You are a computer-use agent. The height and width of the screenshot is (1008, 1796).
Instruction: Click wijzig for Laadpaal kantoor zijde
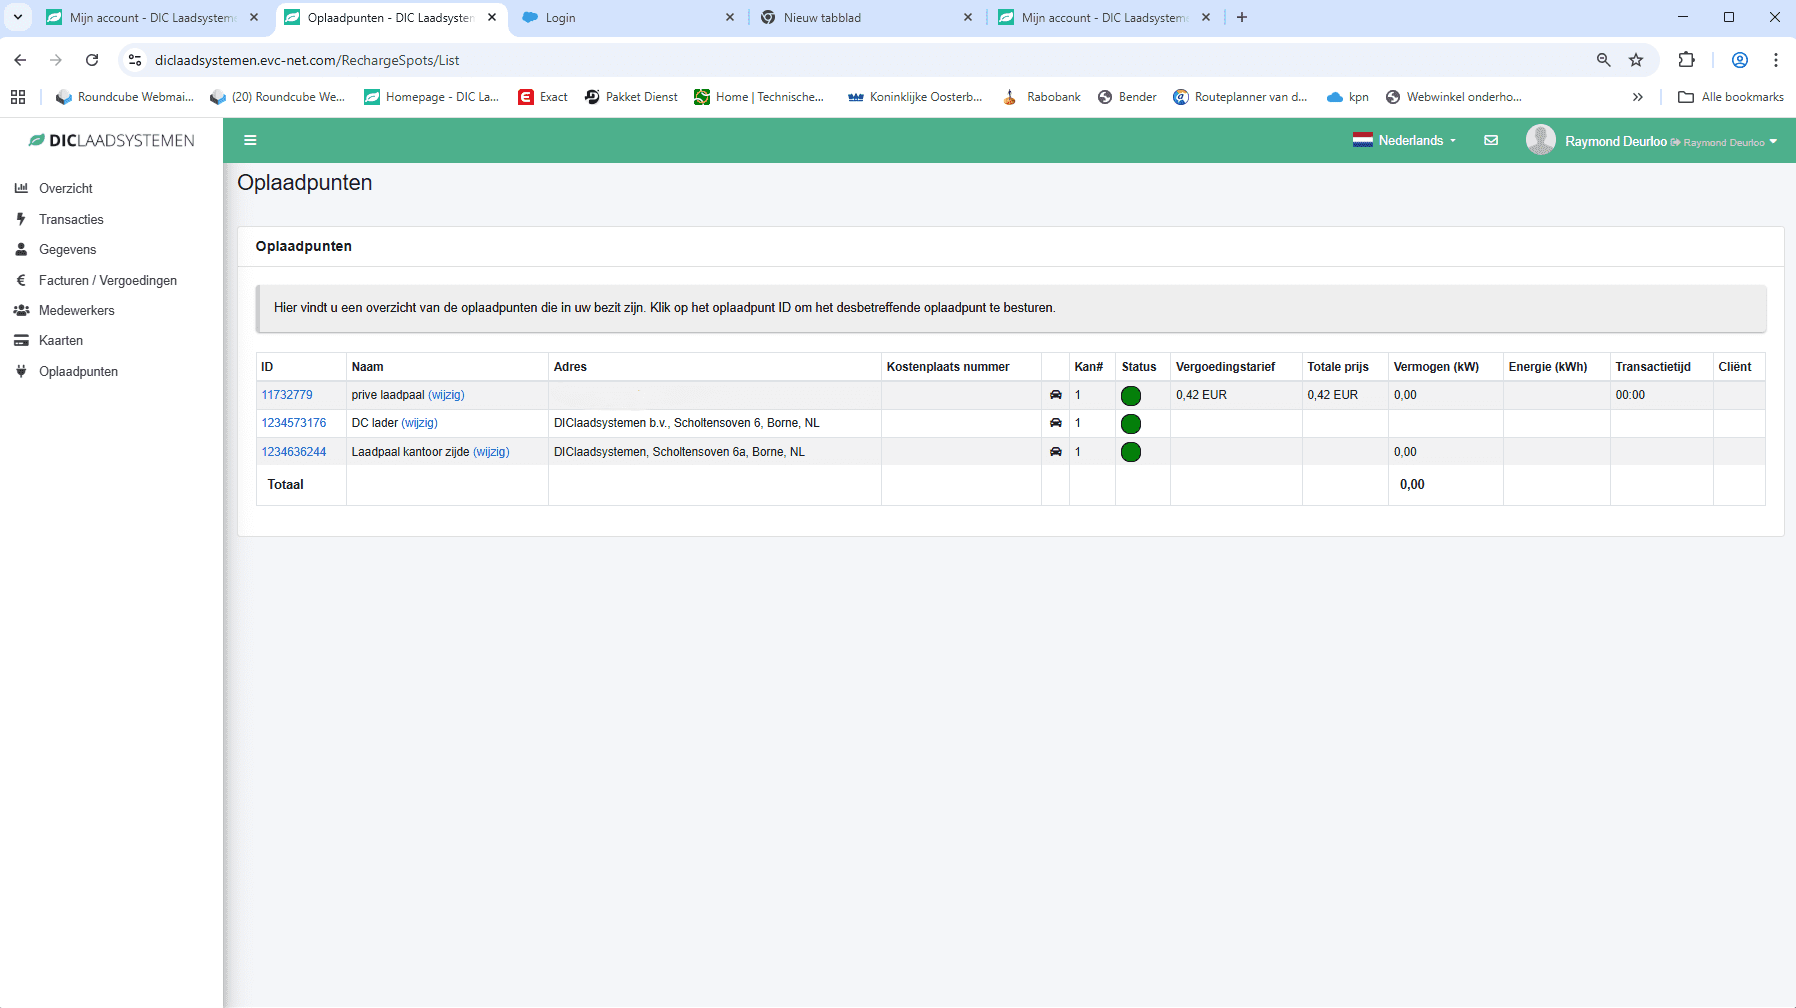click(x=491, y=452)
